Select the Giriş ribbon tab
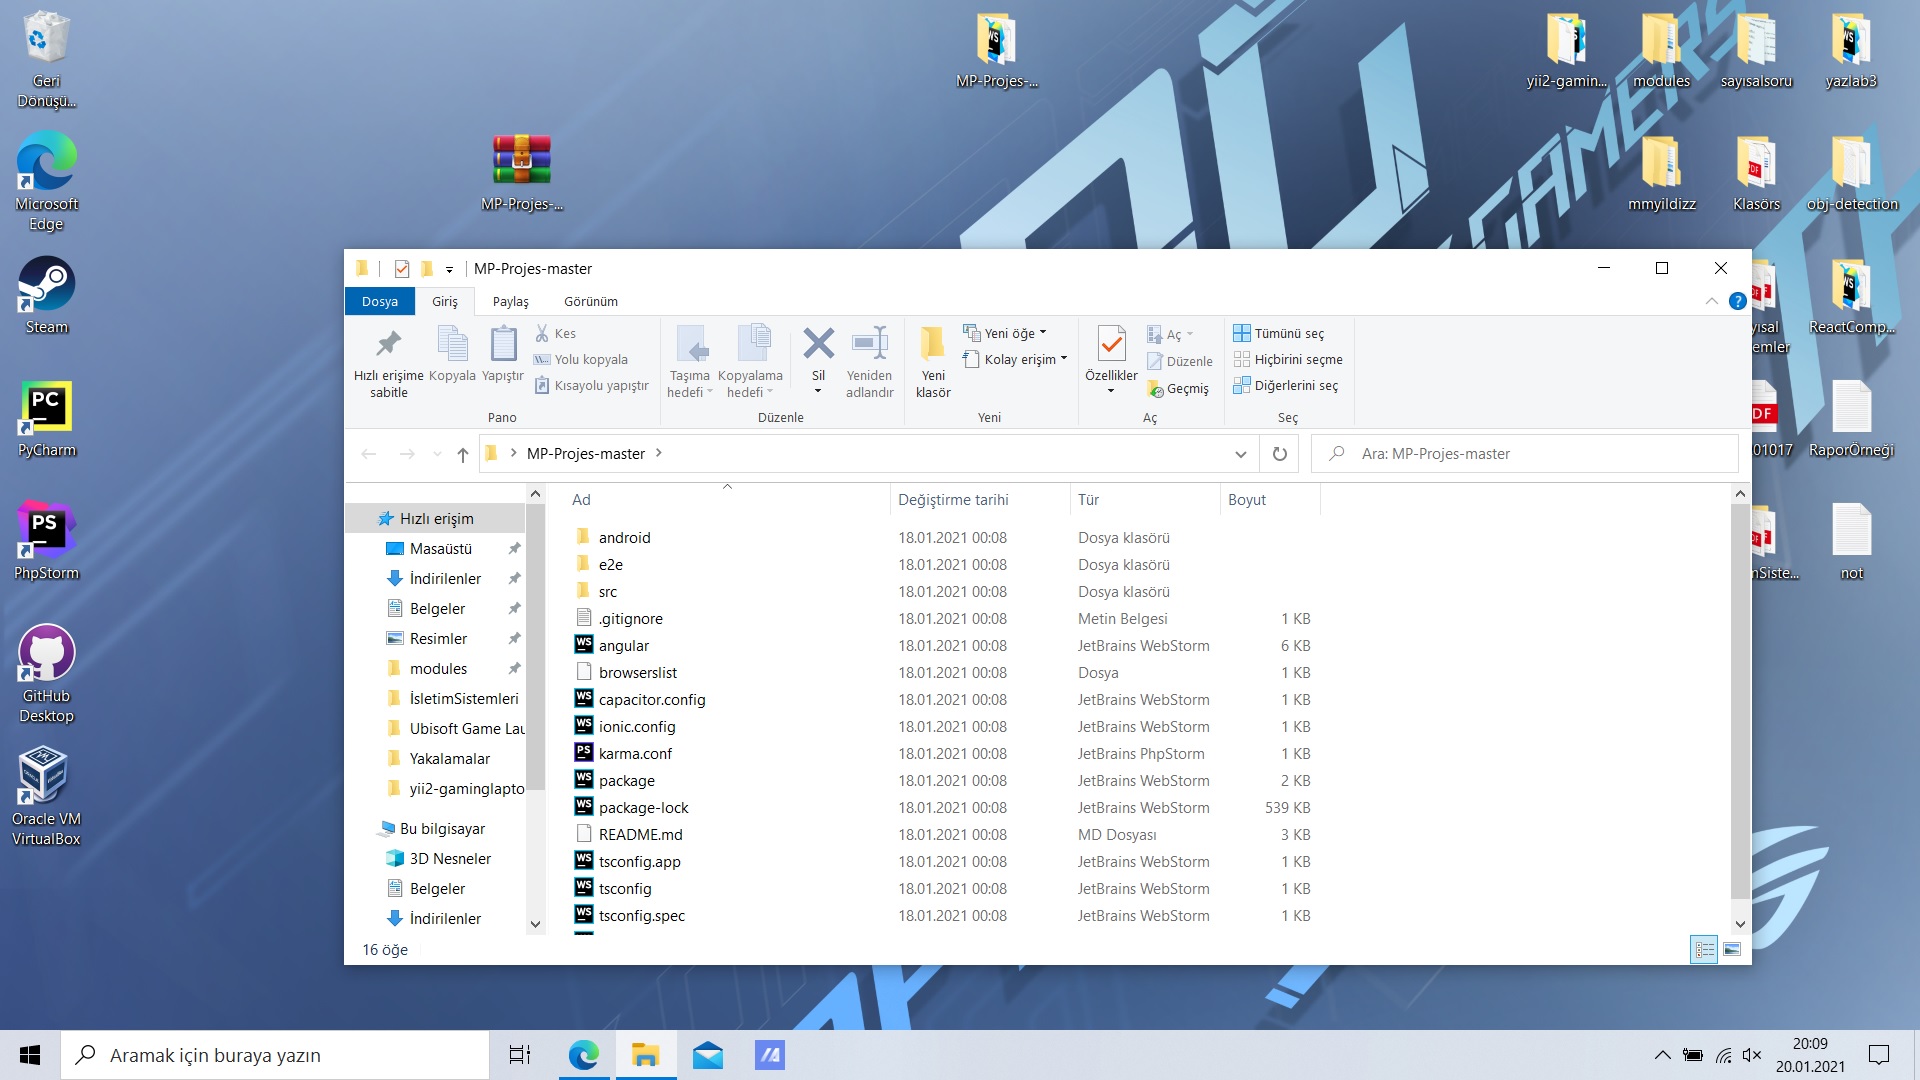The image size is (1920, 1080). pyautogui.click(x=445, y=301)
